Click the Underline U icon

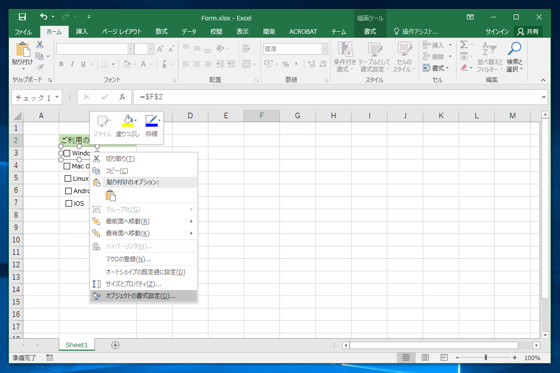coord(83,64)
